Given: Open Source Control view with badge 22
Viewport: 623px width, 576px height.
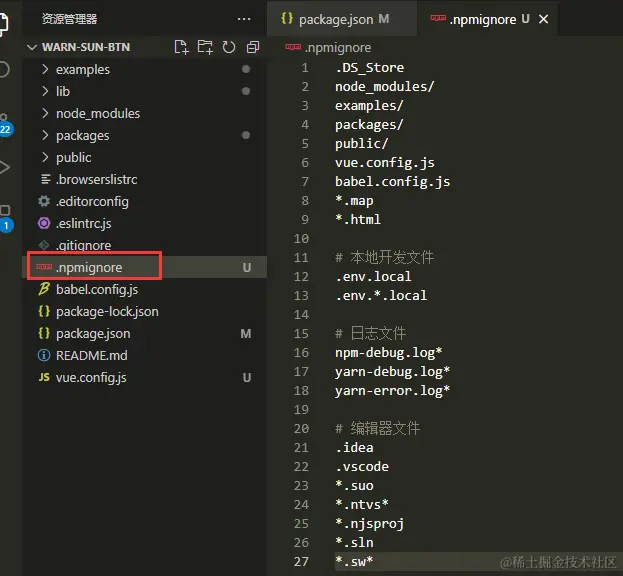Looking at the screenshot, I should pos(5,125).
